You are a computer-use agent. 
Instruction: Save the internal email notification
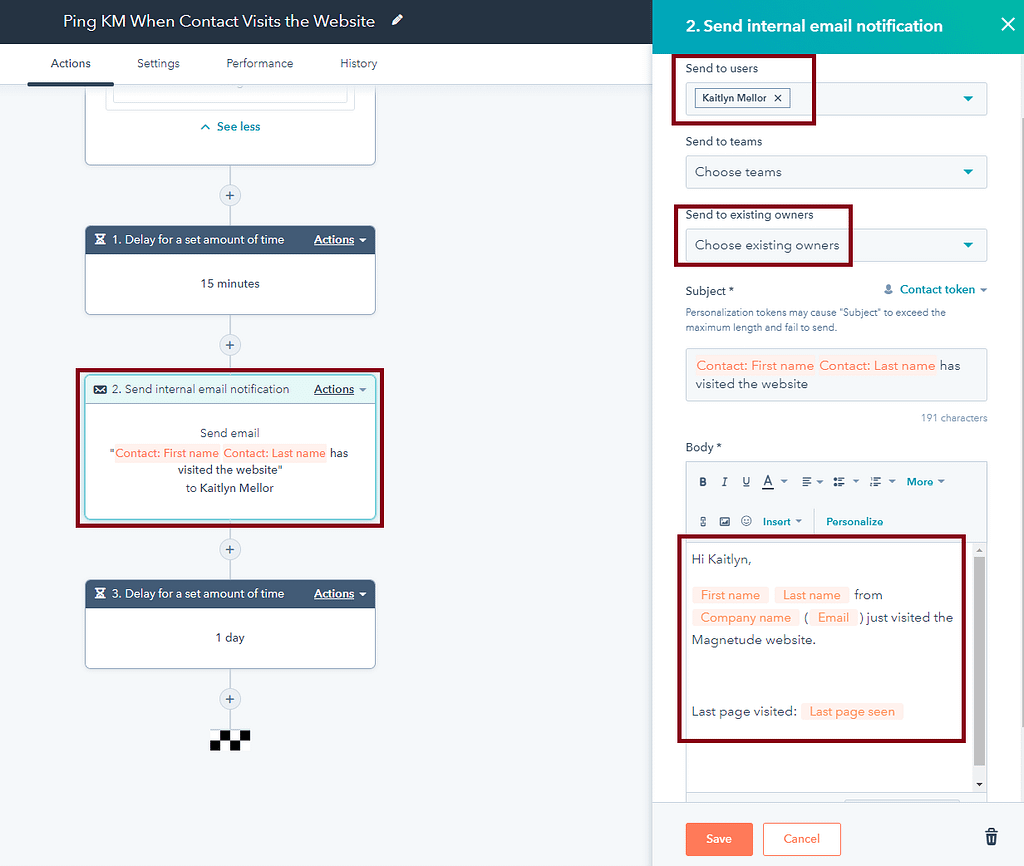pos(718,839)
